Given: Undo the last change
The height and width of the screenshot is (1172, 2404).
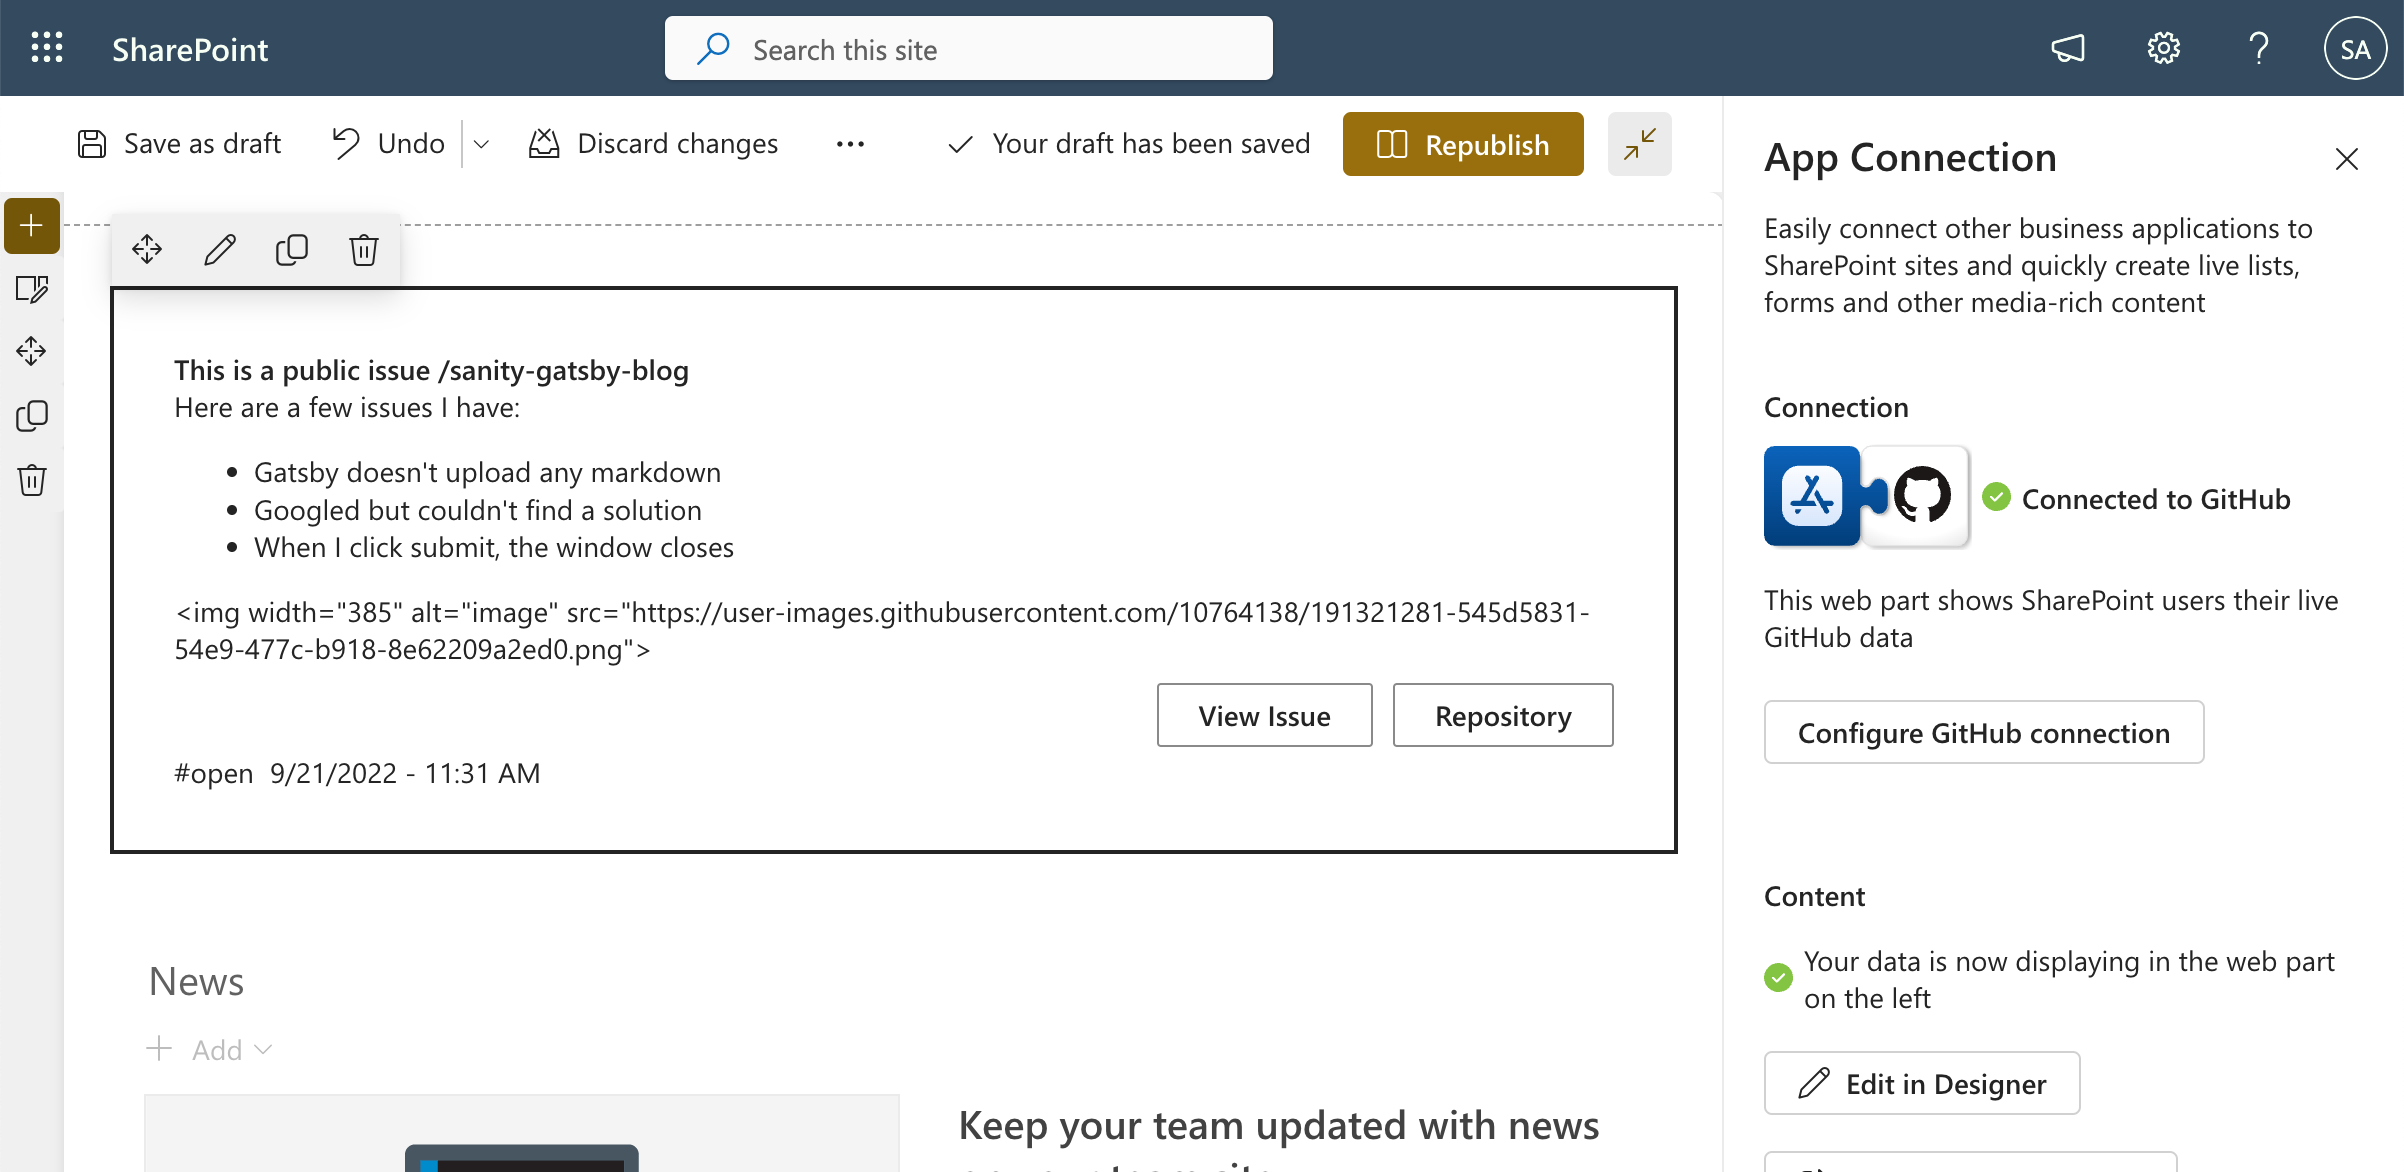Looking at the screenshot, I should click(388, 144).
